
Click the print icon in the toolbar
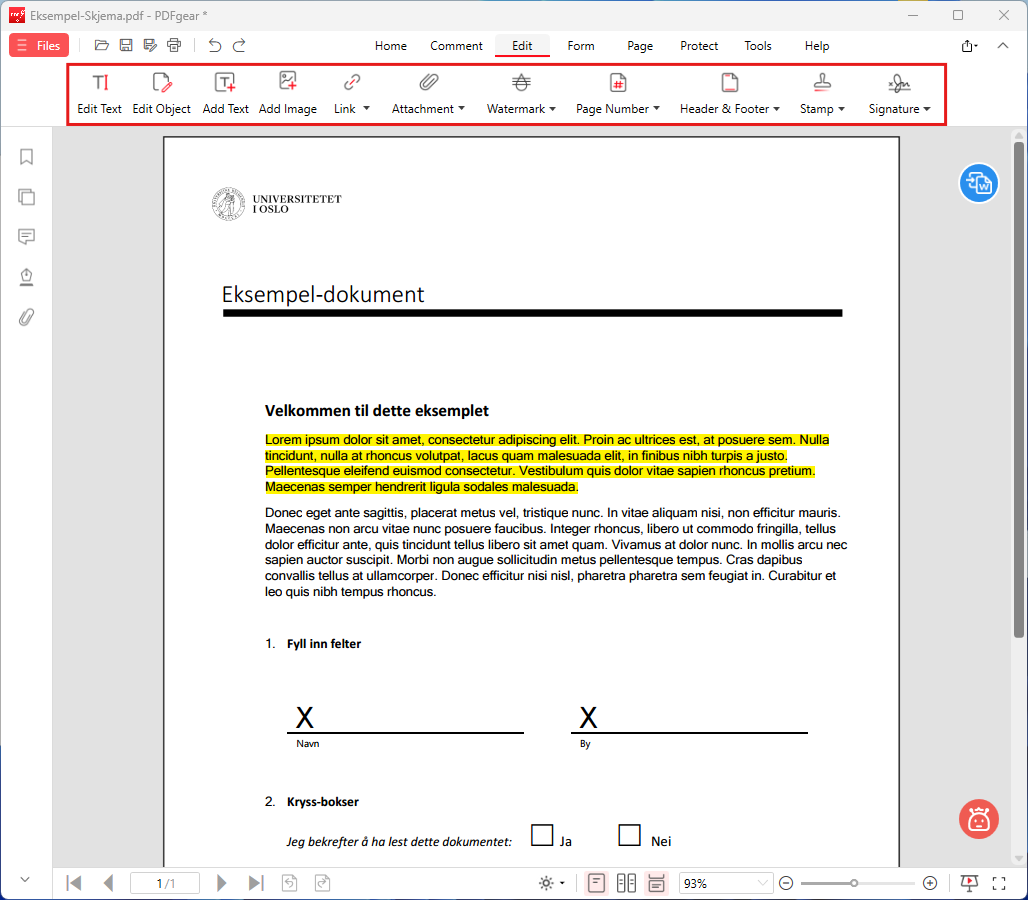point(174,45)
